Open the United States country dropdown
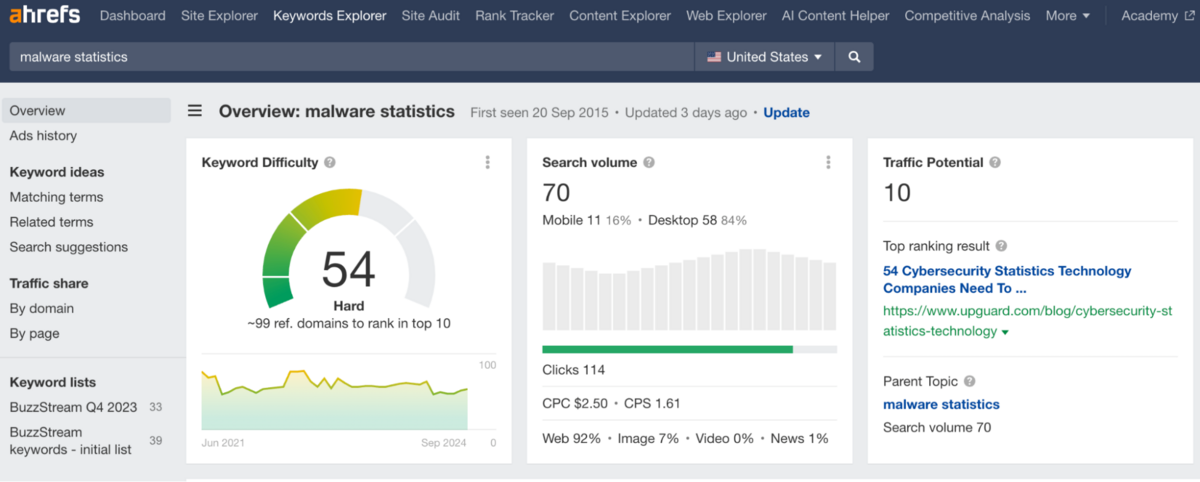The image size is (1200, 482). 765,57
